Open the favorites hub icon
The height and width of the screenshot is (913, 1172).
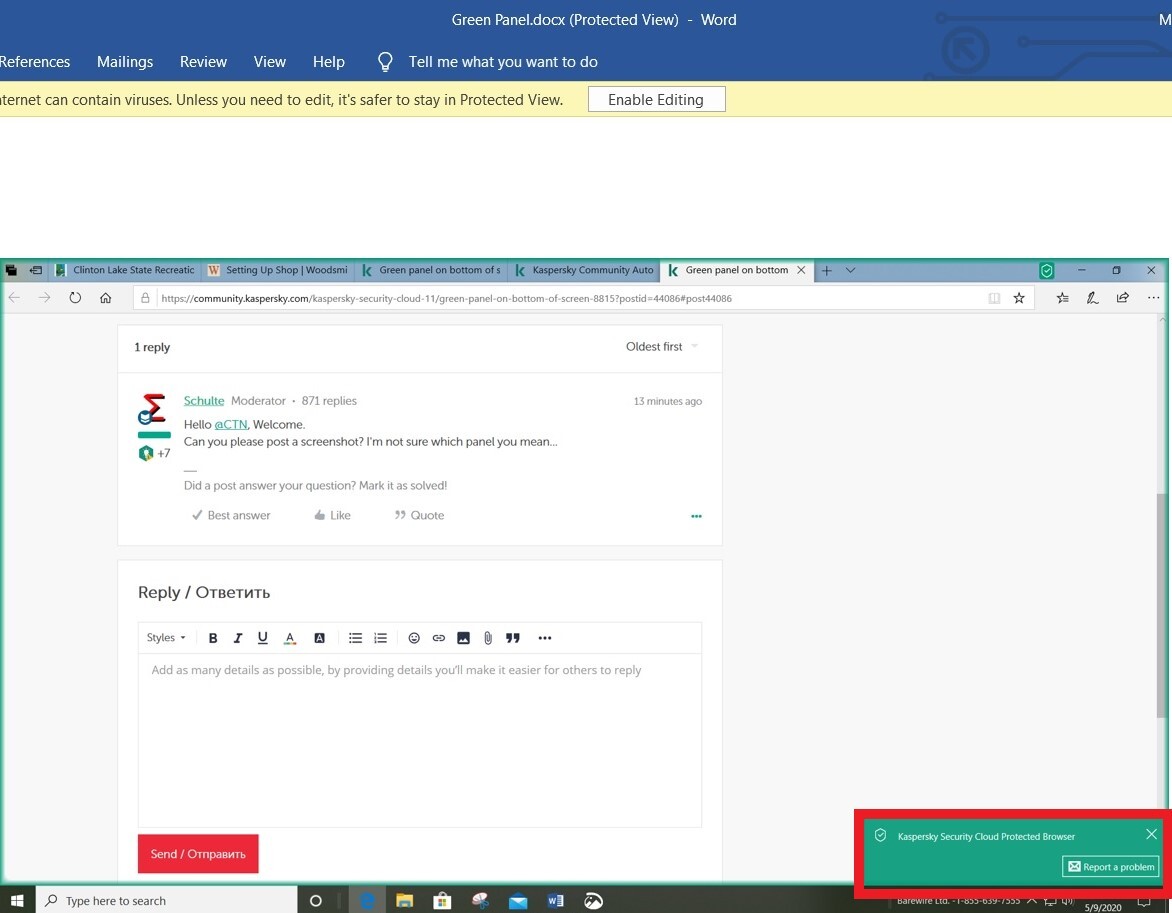click(x=1062, y=298)
